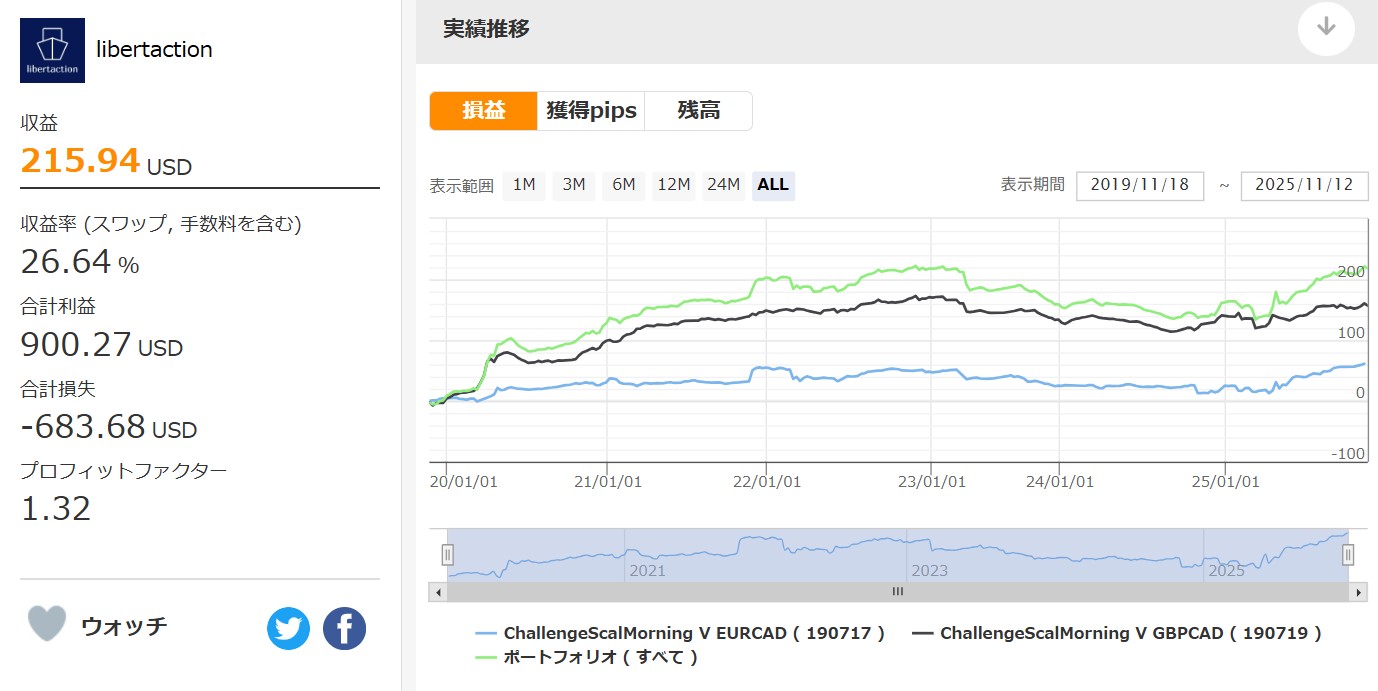
Task: Set display range to 3M
Action: [574, 185]
